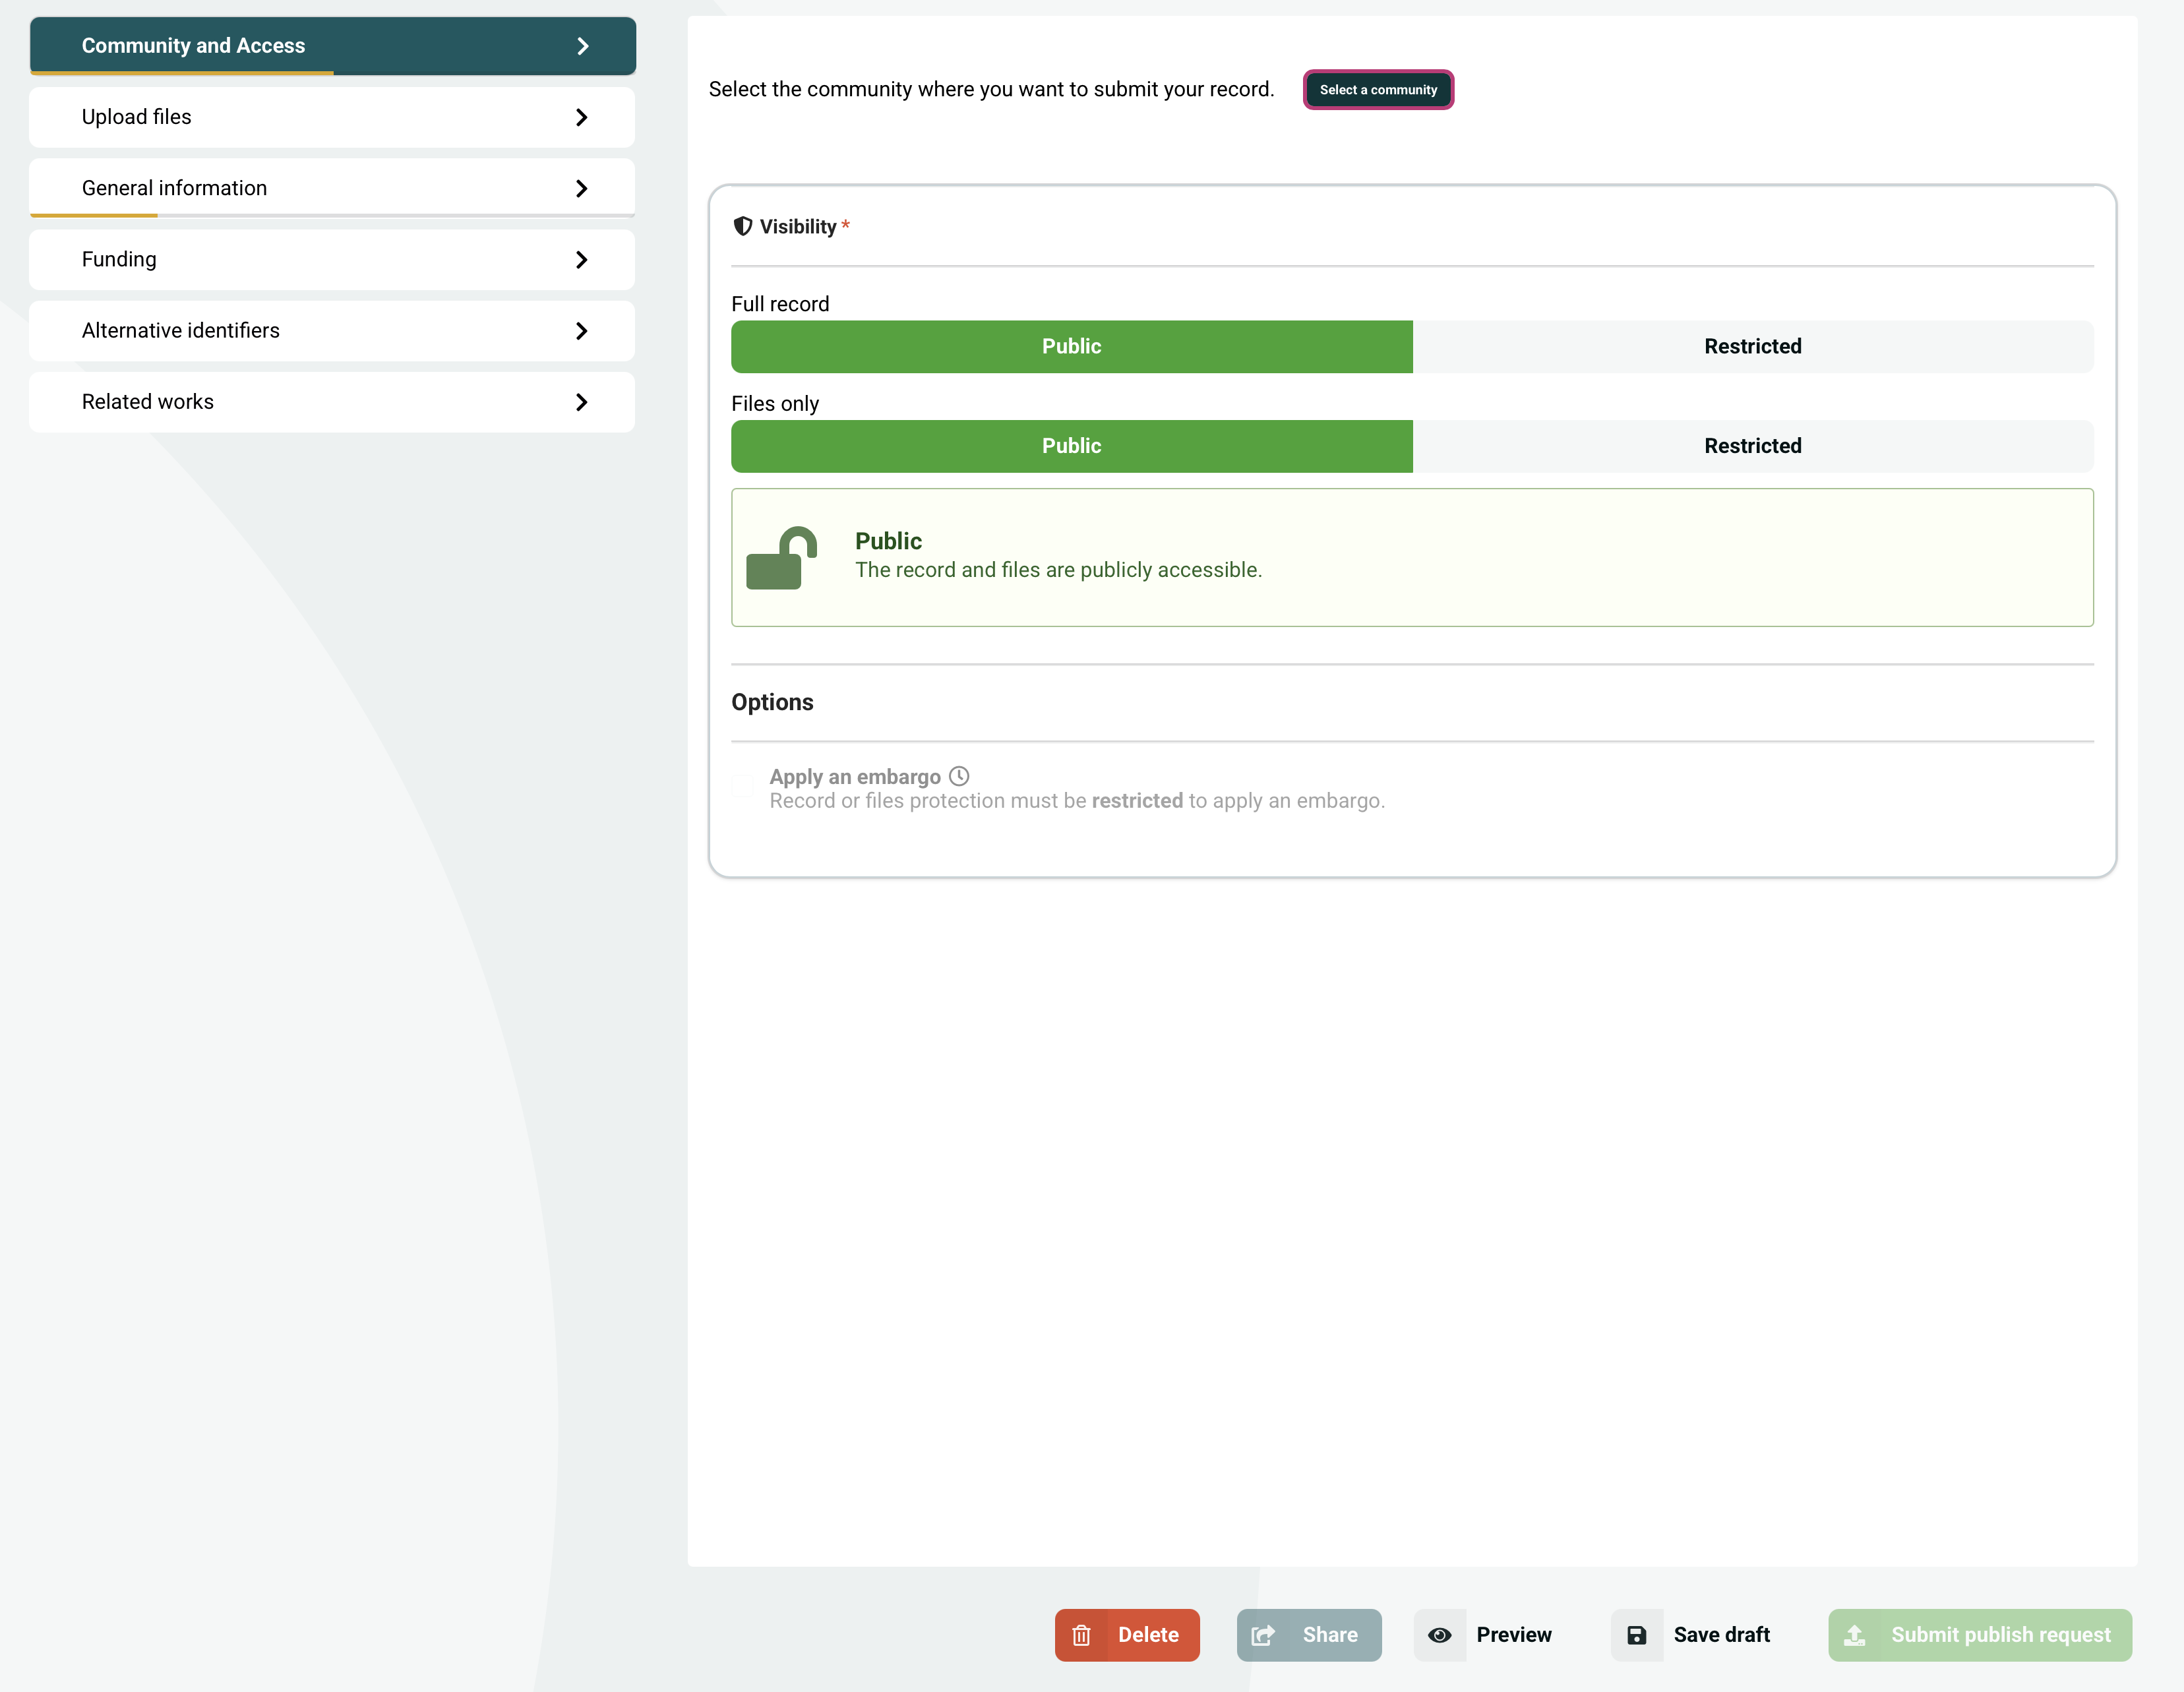This screenshot has height=1692, width=2184.
Task: Click the public accessibility description text
Action: [x=1058, y=570]
